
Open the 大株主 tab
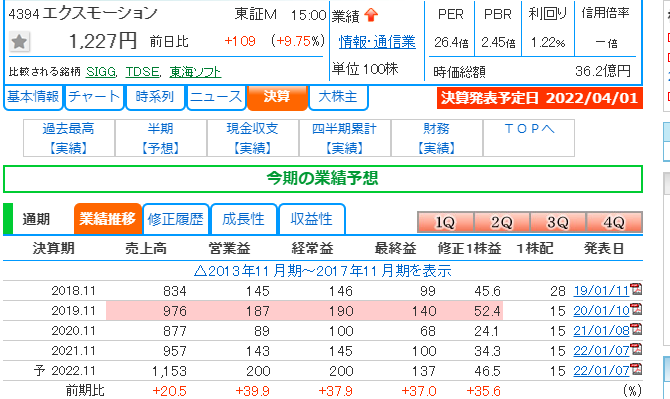pos(338,97)
